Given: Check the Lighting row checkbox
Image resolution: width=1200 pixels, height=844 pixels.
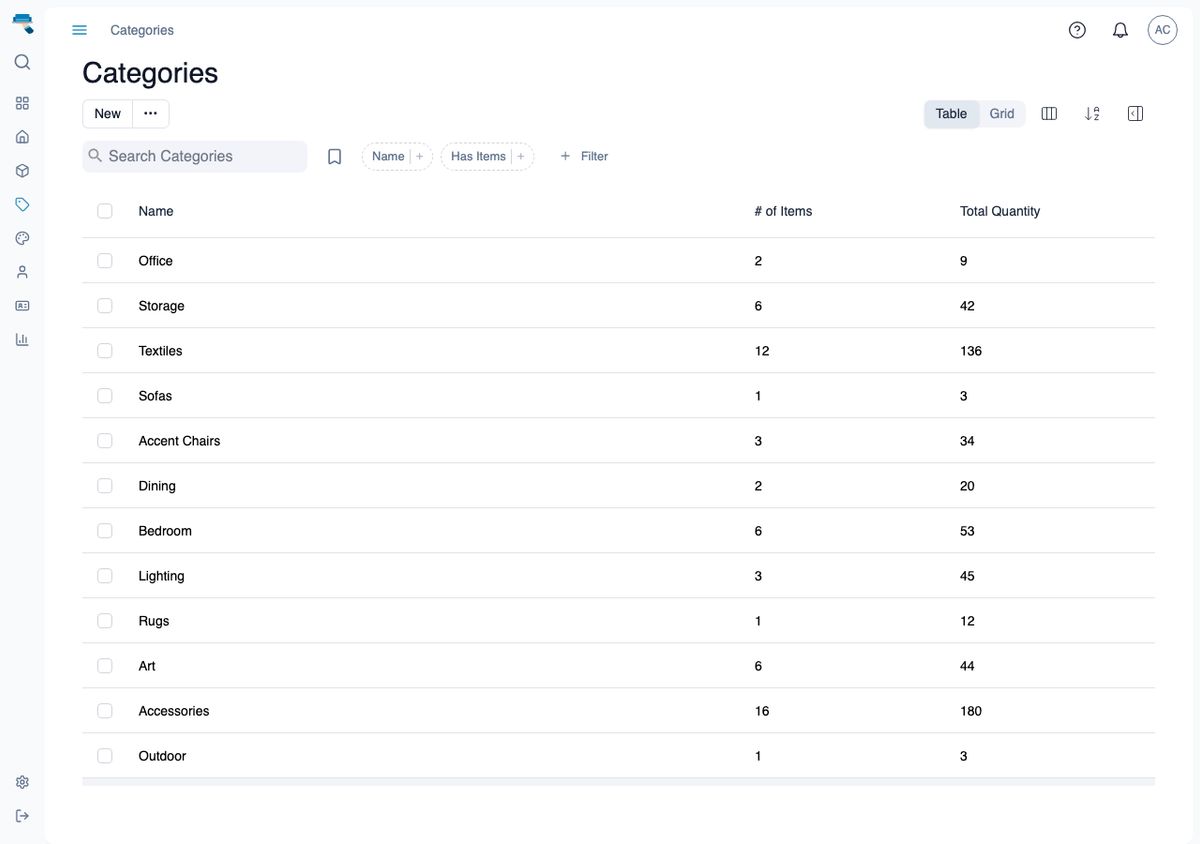Looking at the screenshot, I should (105, 576).
